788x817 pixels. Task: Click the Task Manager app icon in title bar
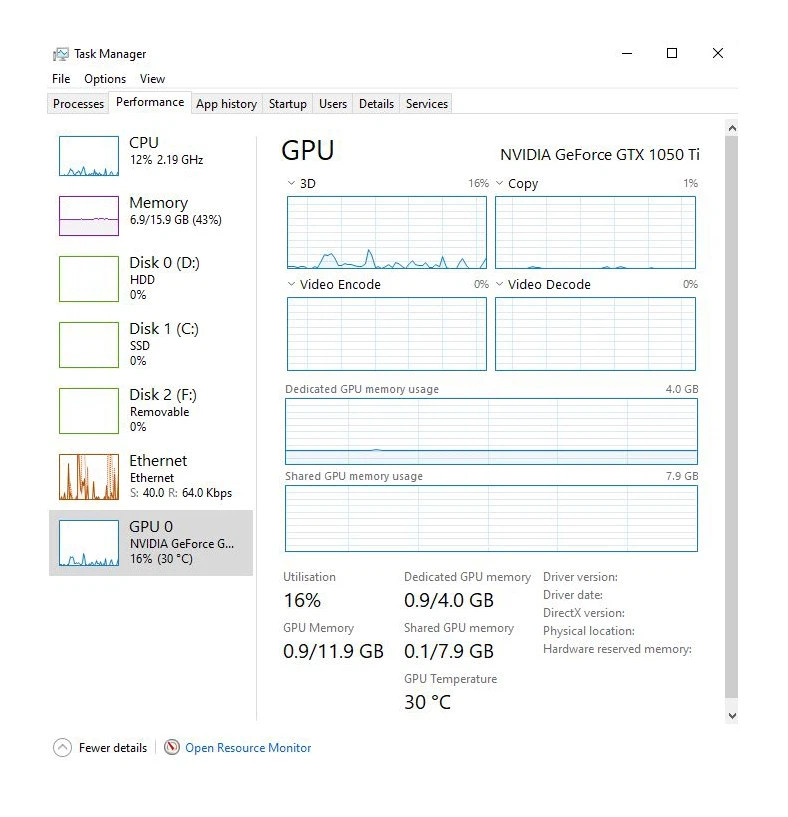(61, 54)
